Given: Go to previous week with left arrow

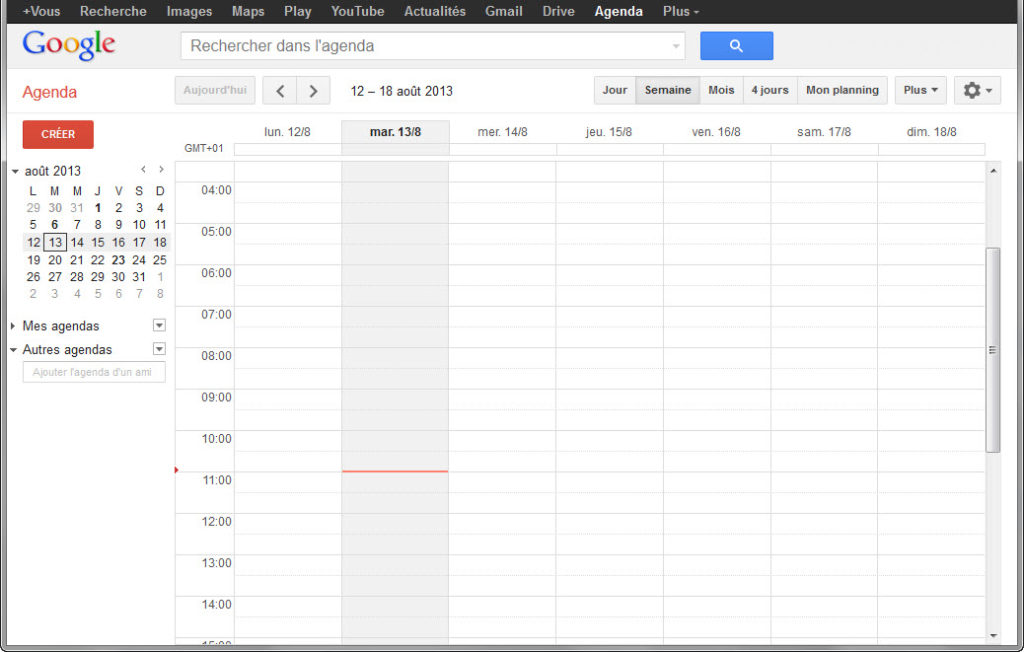Looking at the screenshot, I should tap(280, 91).
